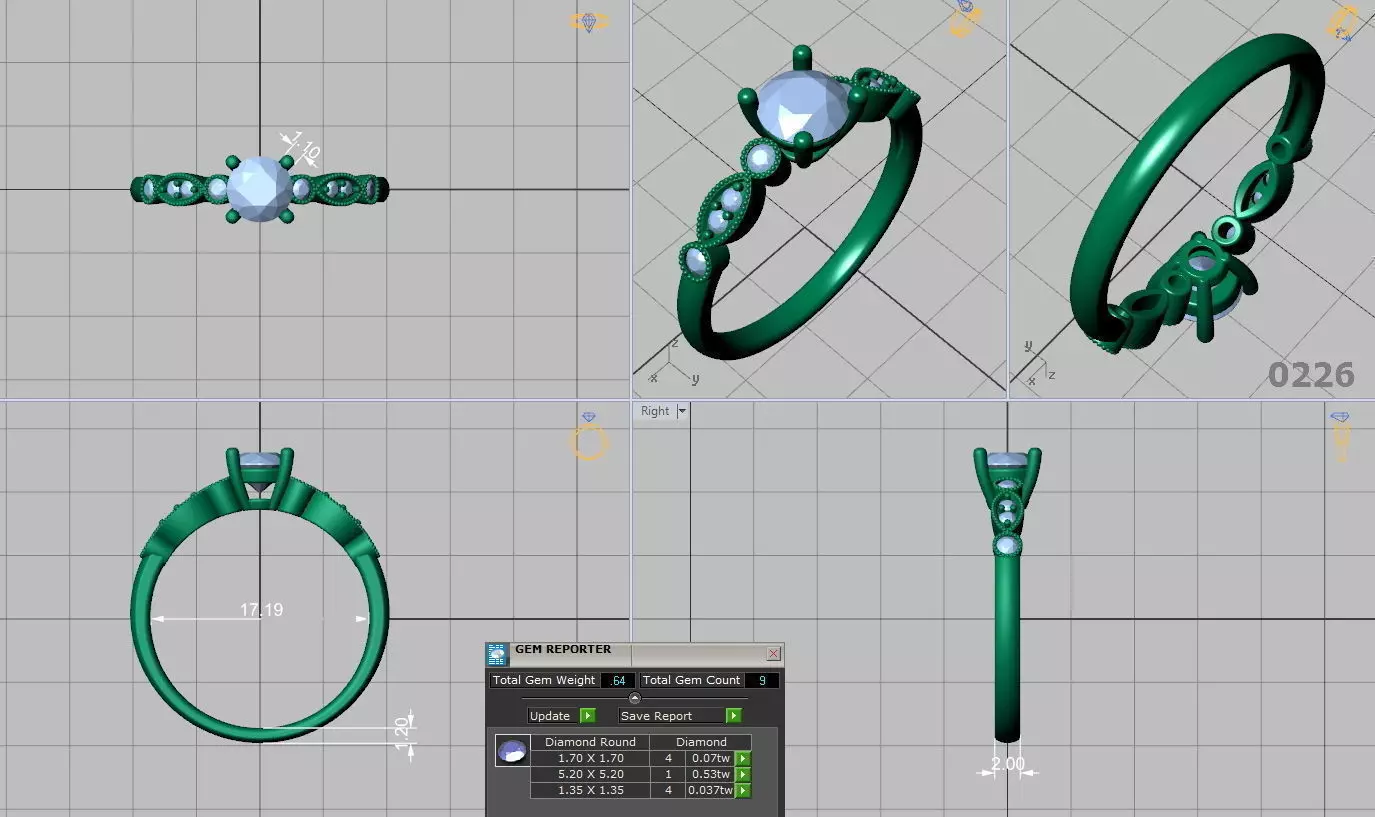
Task: Close the Gem Reporter panel
Action: click(773, 654)
